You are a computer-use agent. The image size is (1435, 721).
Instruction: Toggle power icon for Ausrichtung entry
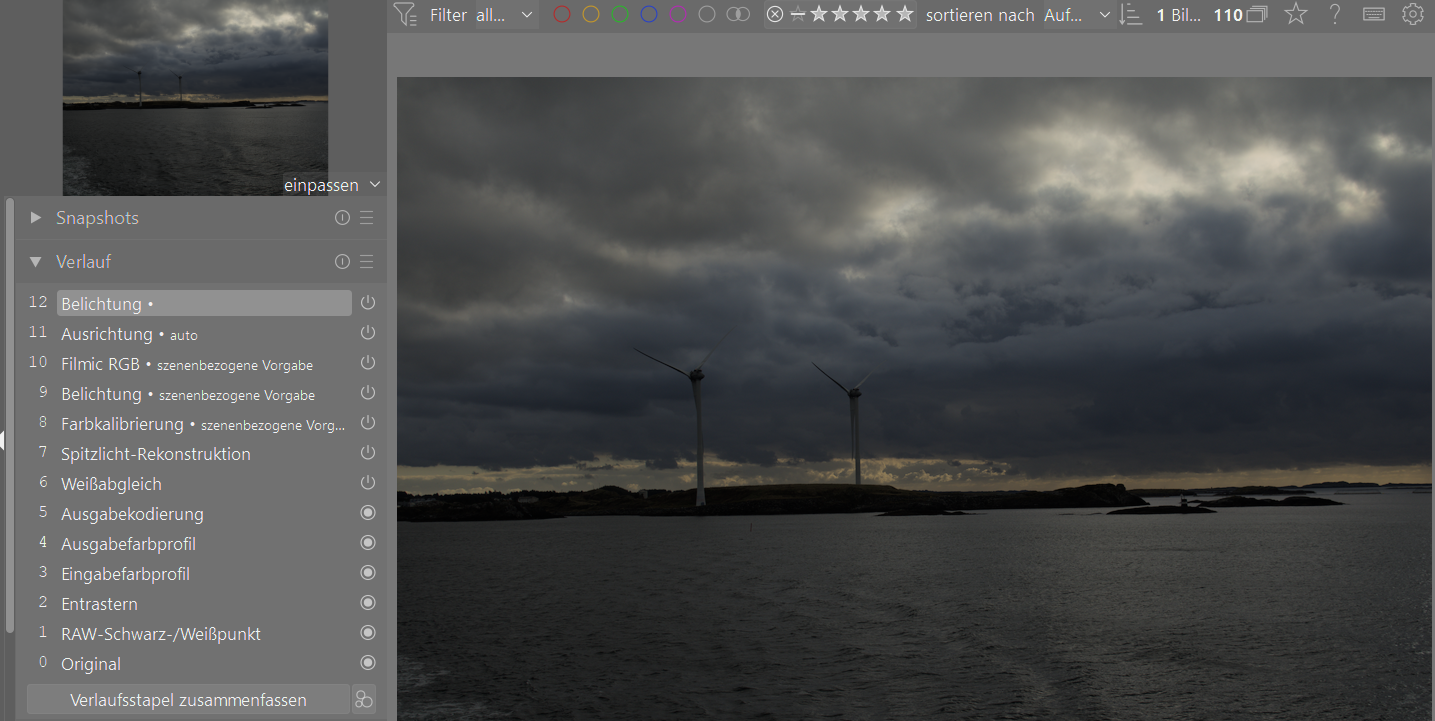[x=368, y=333]
